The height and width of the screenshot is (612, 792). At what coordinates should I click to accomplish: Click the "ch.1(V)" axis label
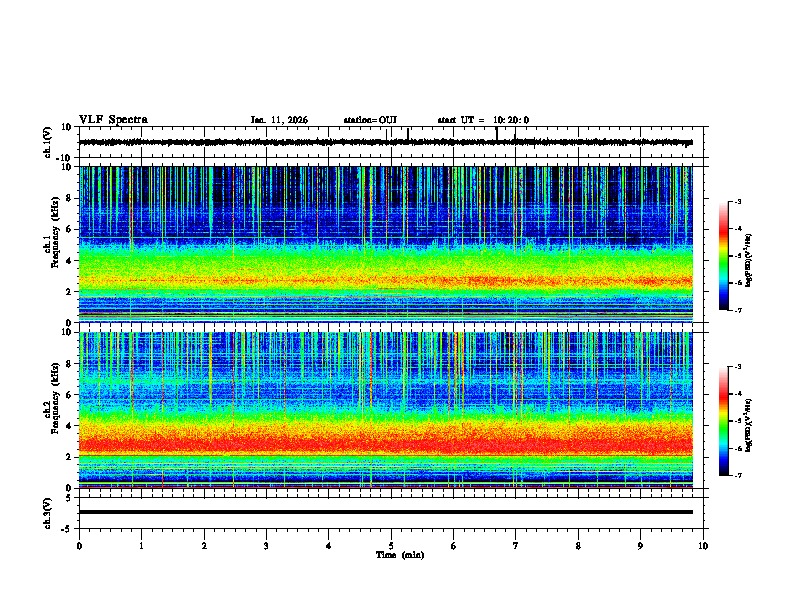(48, 142)
